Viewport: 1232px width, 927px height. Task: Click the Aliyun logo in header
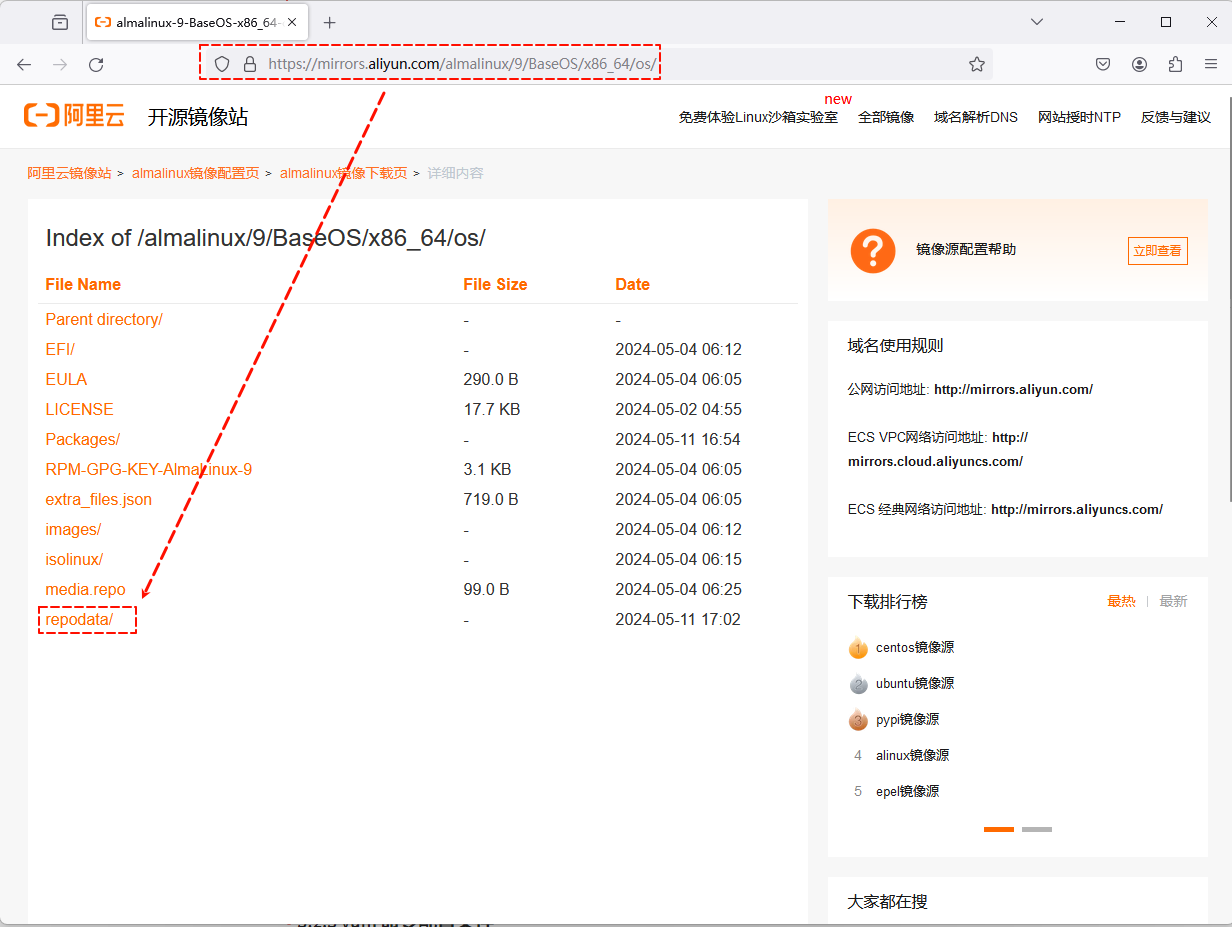point(74,116)
